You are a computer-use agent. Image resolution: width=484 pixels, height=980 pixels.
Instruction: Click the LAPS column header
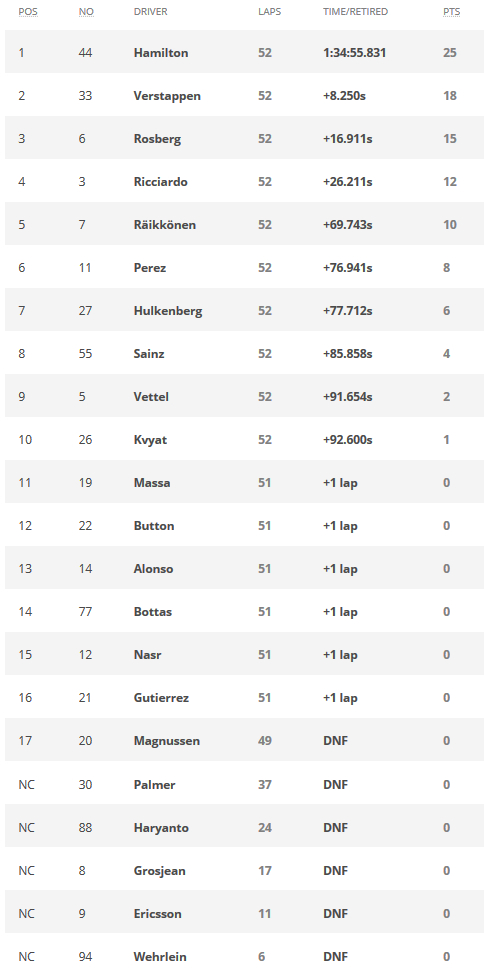click(x=270, y=11)
